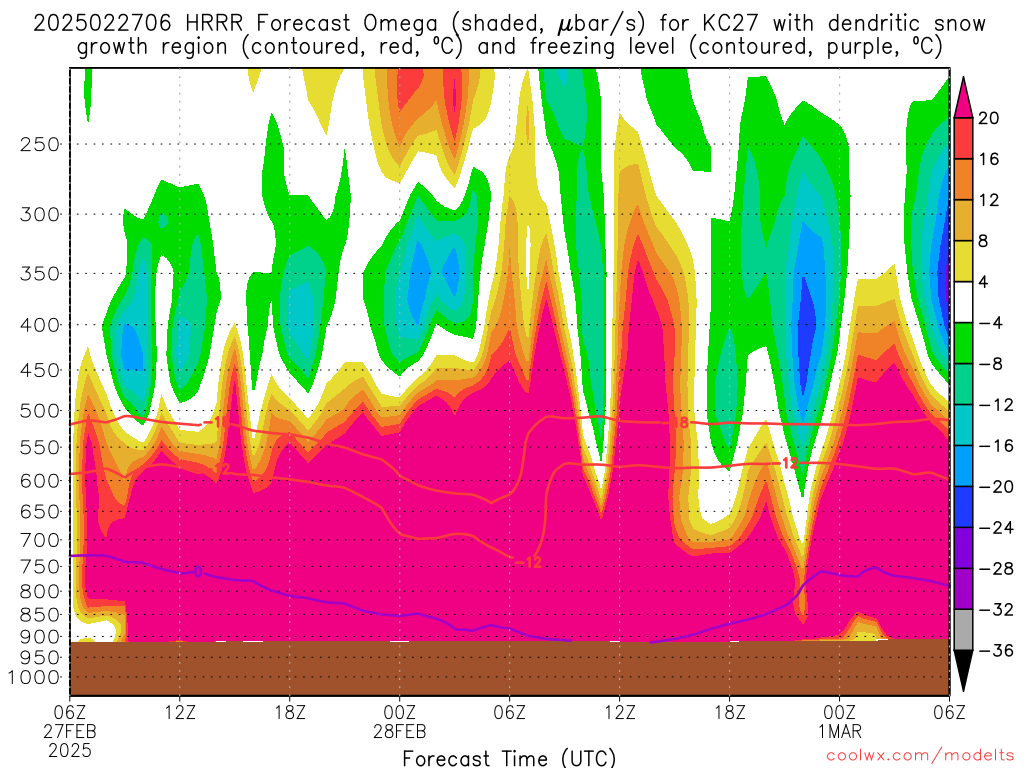The height and width of the screenshot is (768, 1024).
Task: Choose the light blue -16 to -20 legend swatch
Action: coord(963,466)
